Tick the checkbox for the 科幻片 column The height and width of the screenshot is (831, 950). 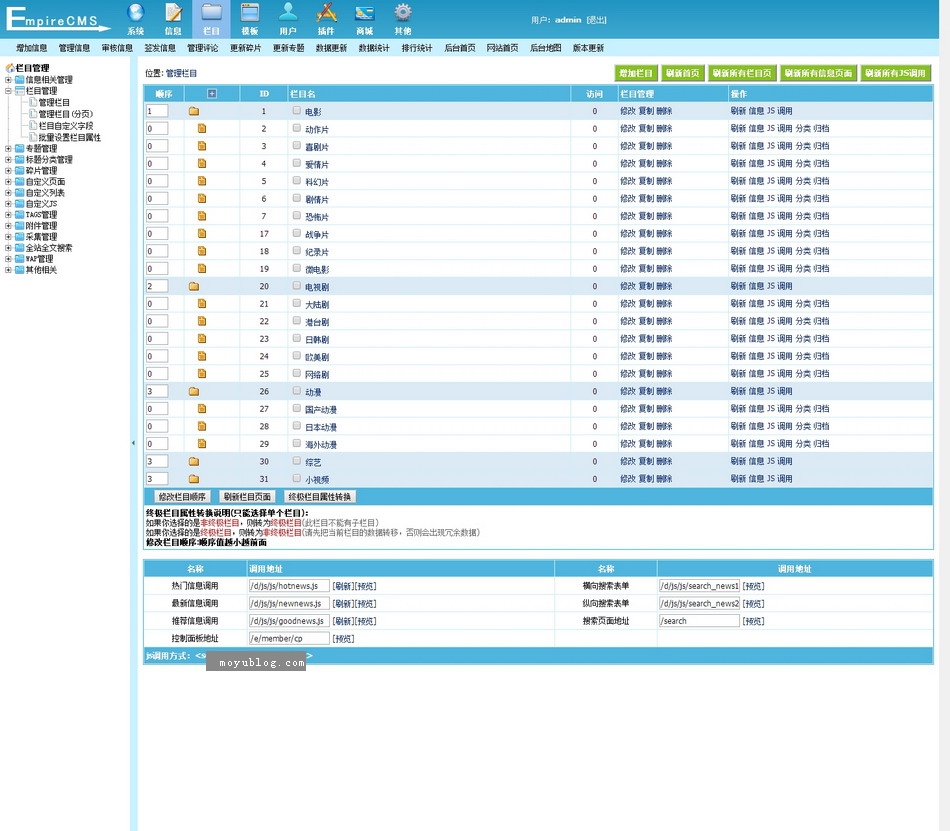297,180
